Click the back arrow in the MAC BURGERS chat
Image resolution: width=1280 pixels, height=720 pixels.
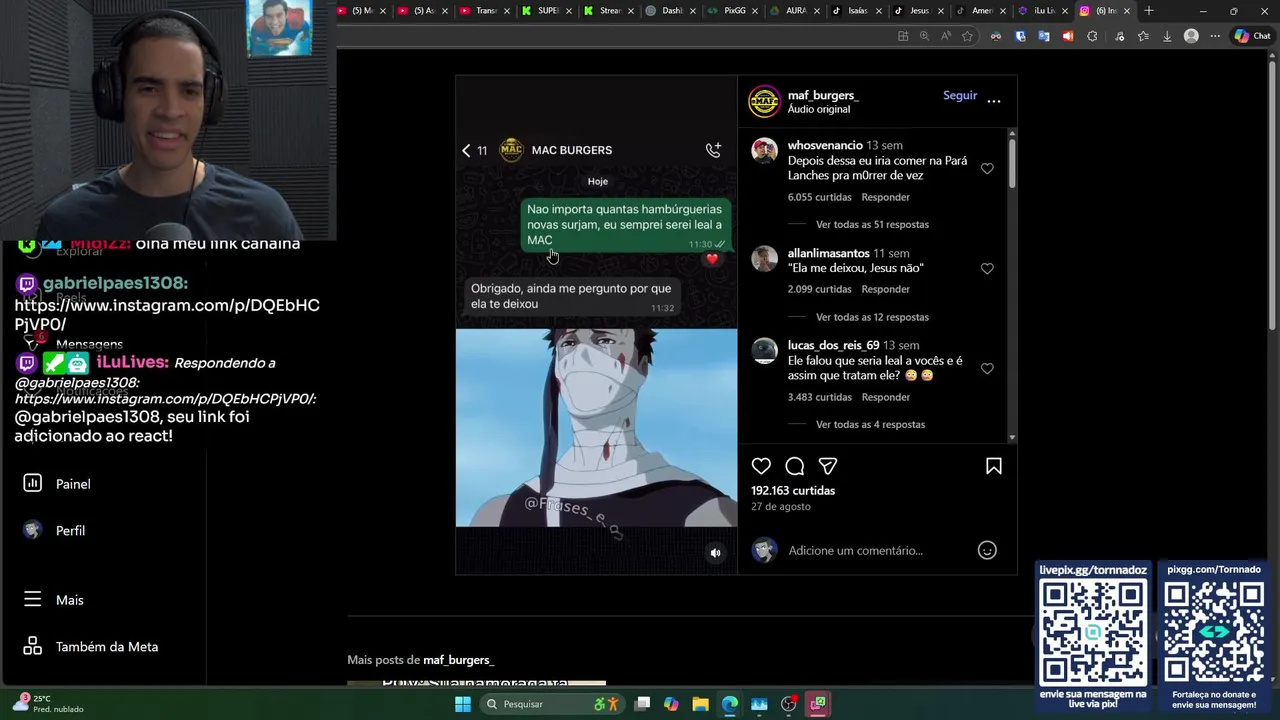(466, 150)
